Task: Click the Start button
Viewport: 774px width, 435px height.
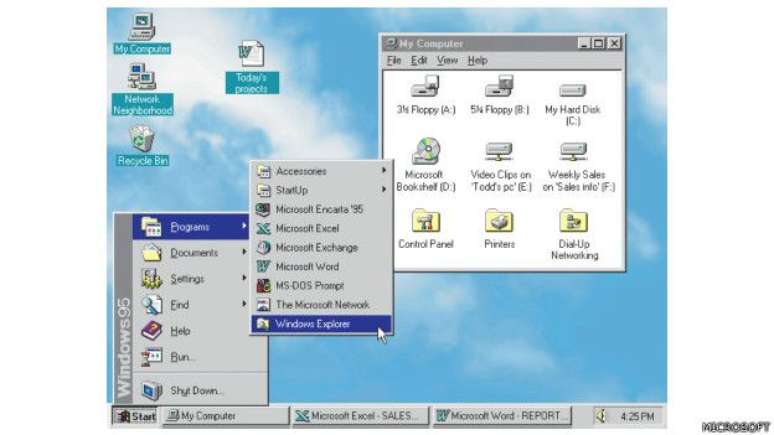Action: pyautogui.click(x=135, y=416)
